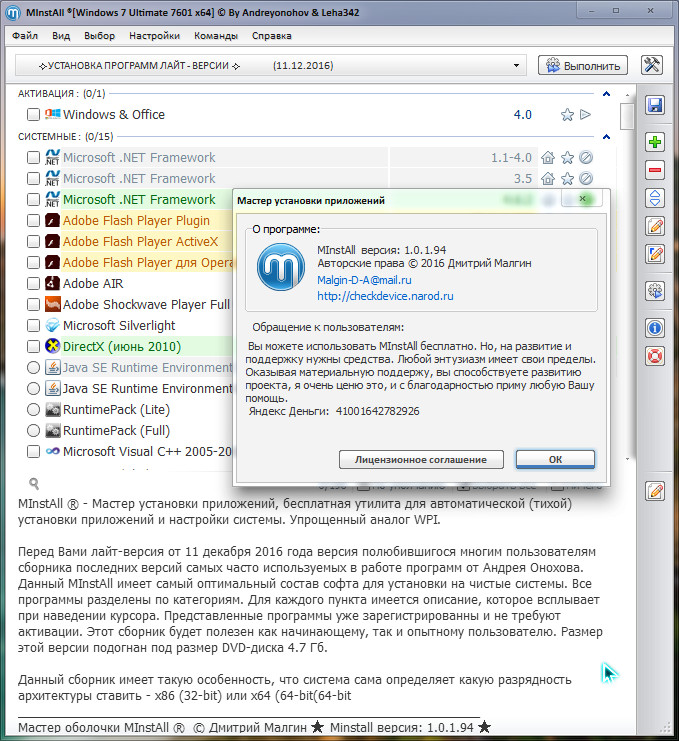Click the Лицензионное соглашение button
Image resolution: width=679 pixels, height=741 pixels.
[x=421, y=459]
